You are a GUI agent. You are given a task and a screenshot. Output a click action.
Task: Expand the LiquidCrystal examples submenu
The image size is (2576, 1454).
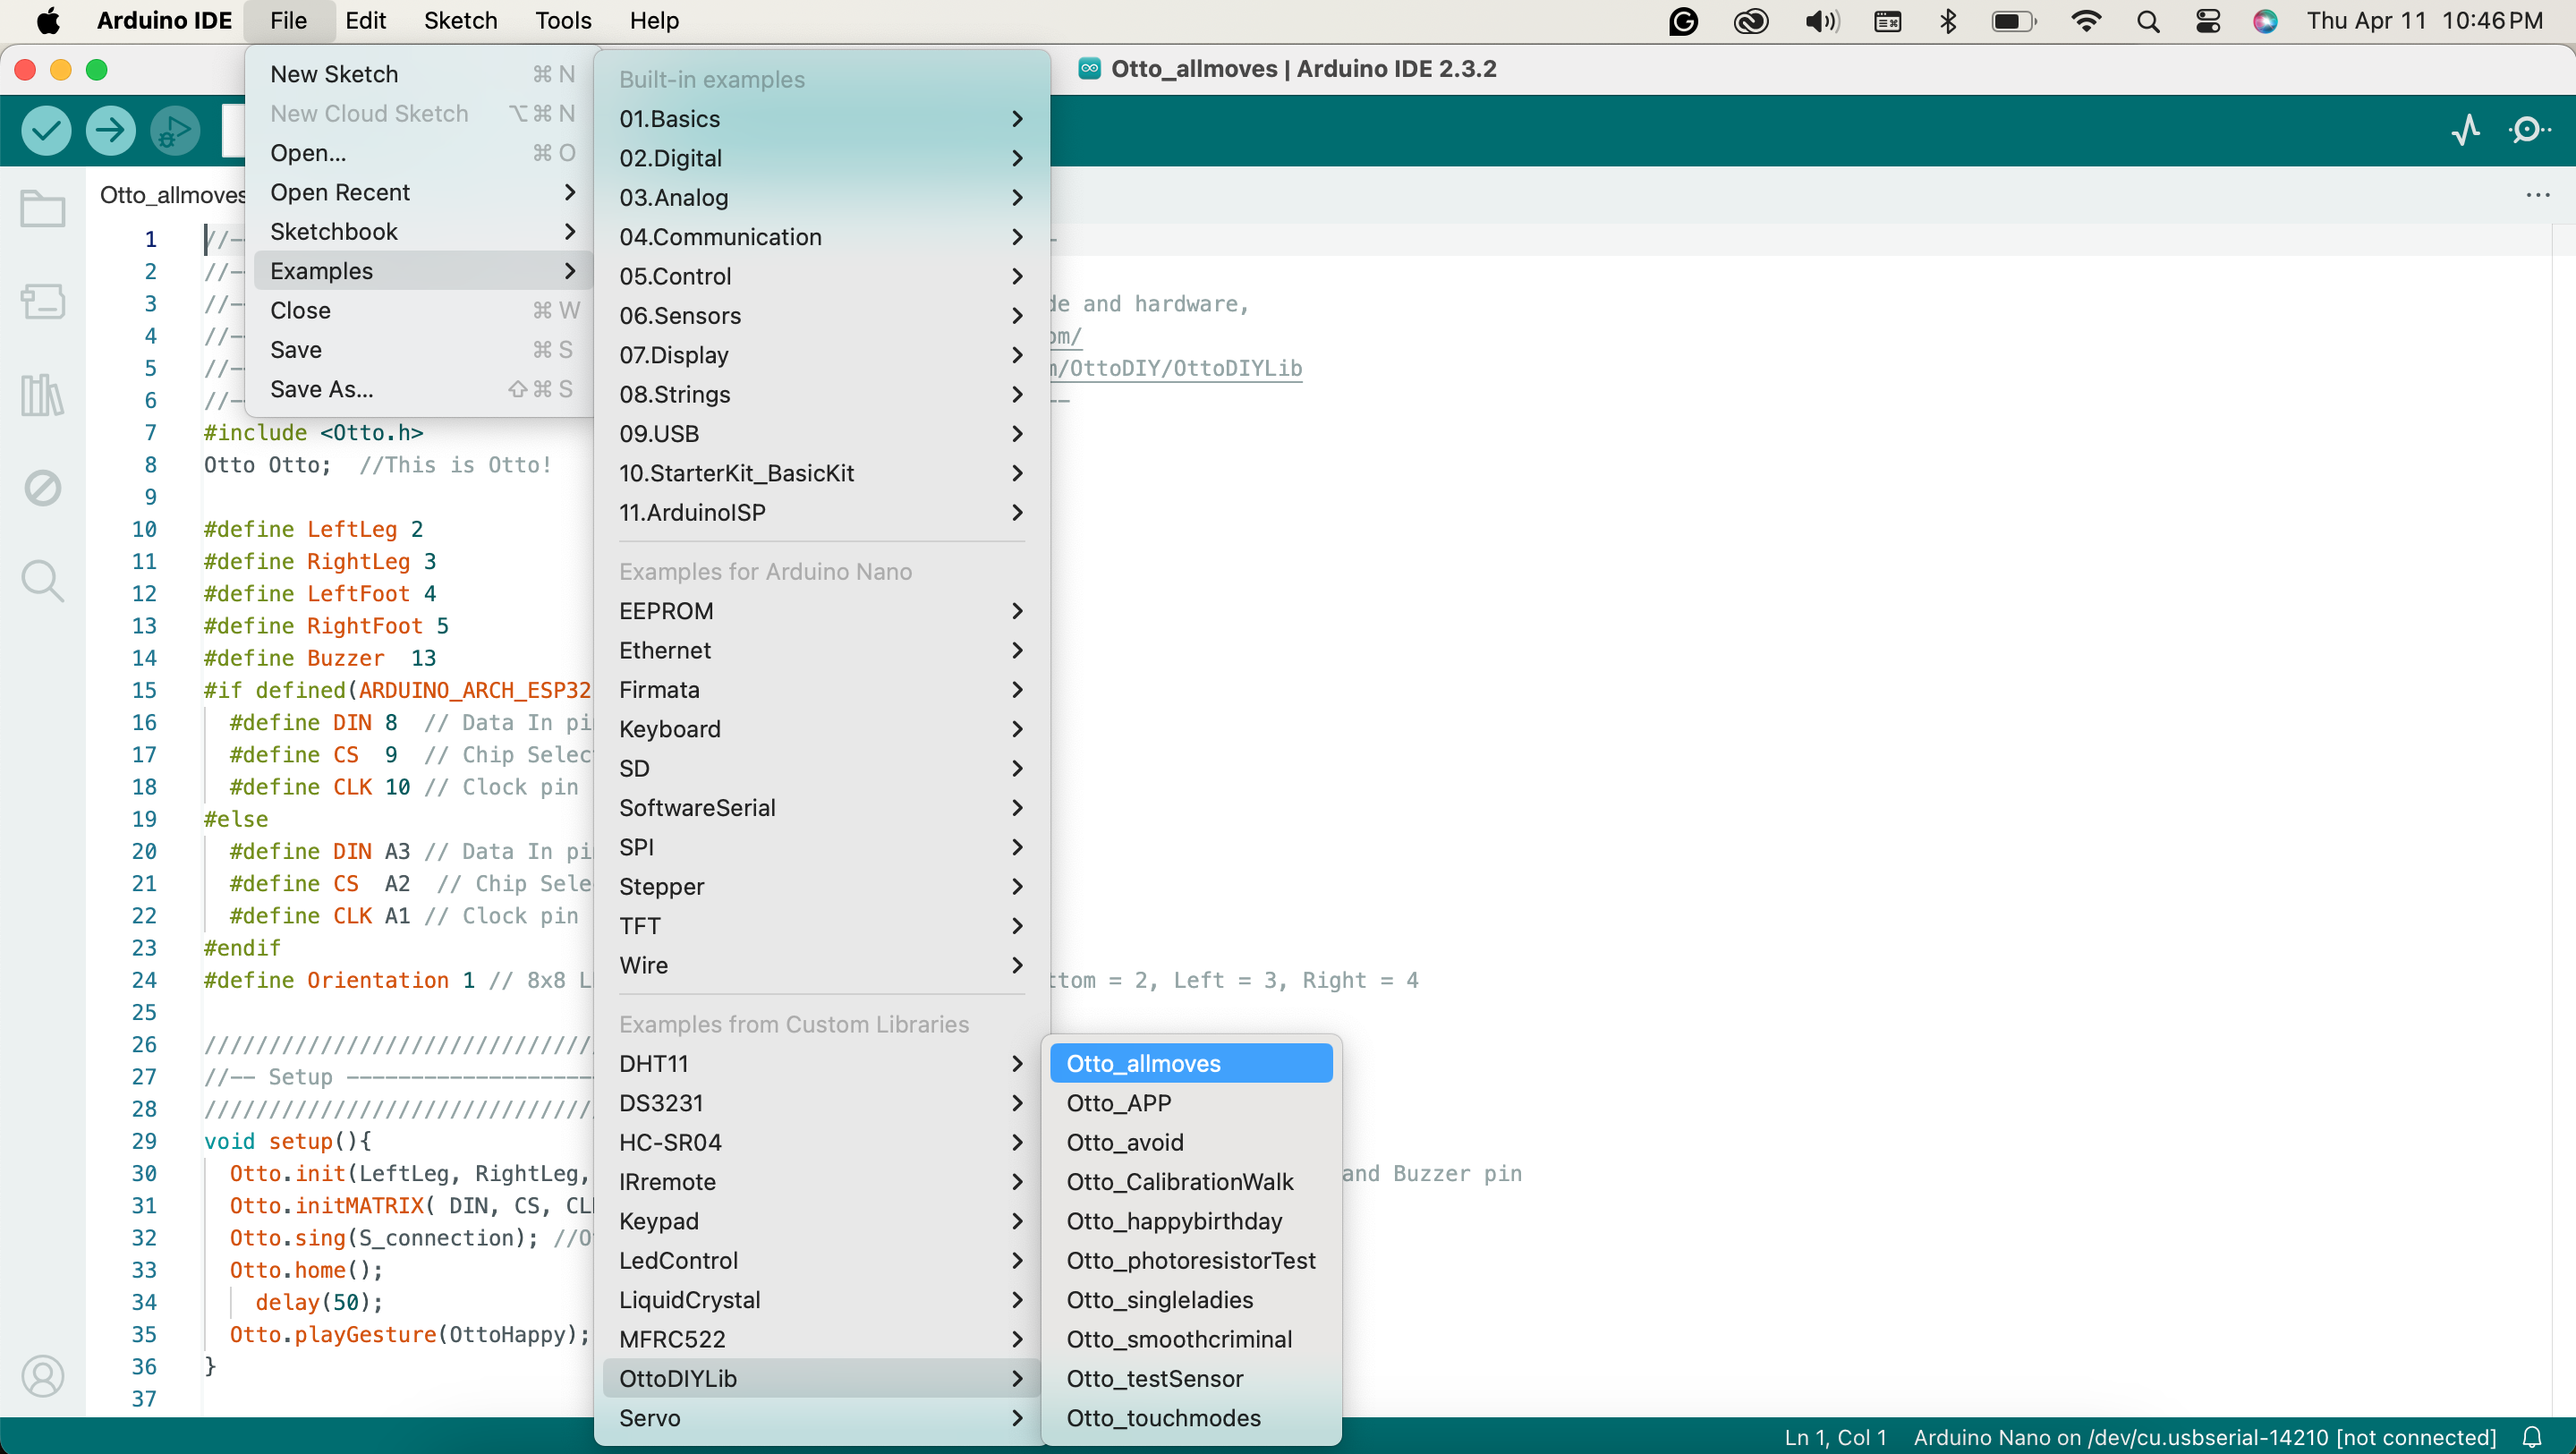pyautogui.click(x=821, y=1300)
